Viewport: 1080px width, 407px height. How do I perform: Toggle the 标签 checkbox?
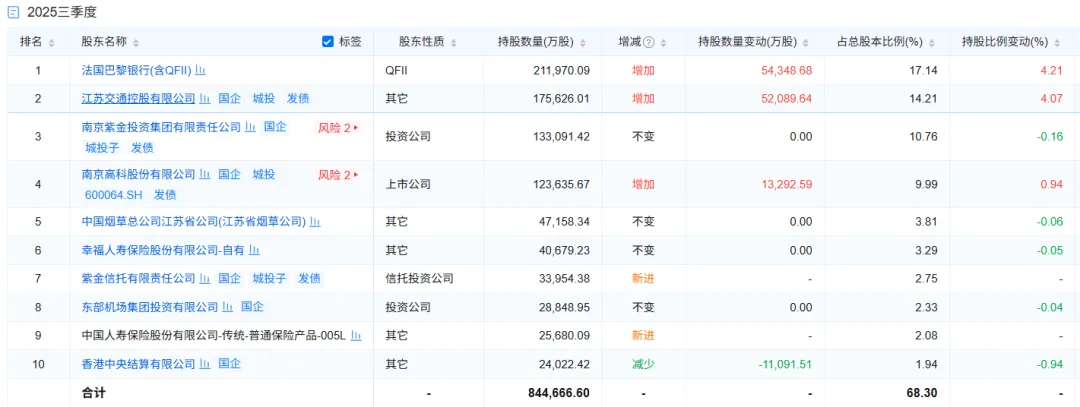coord(328,42)
